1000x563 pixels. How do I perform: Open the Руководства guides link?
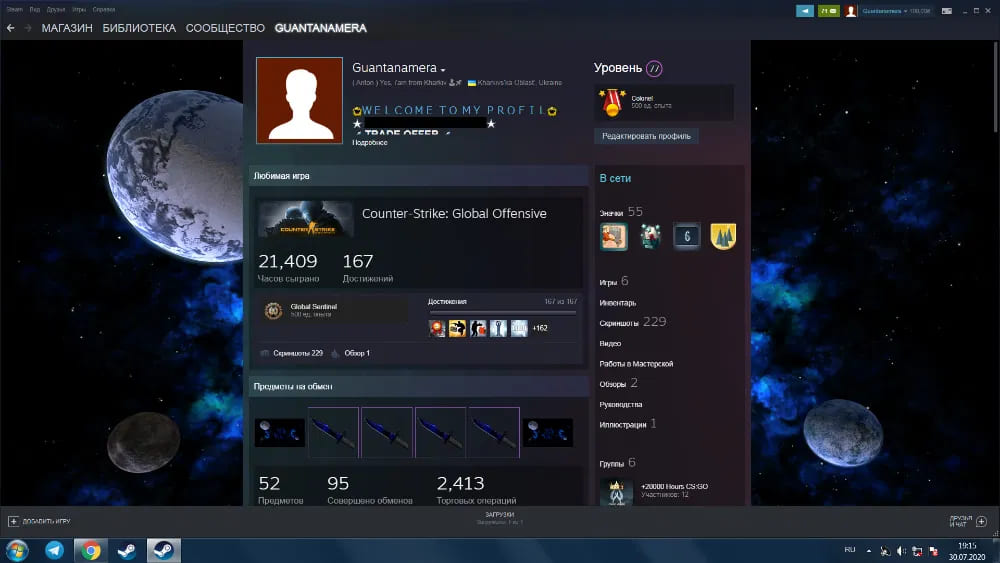tap(621, 405)
